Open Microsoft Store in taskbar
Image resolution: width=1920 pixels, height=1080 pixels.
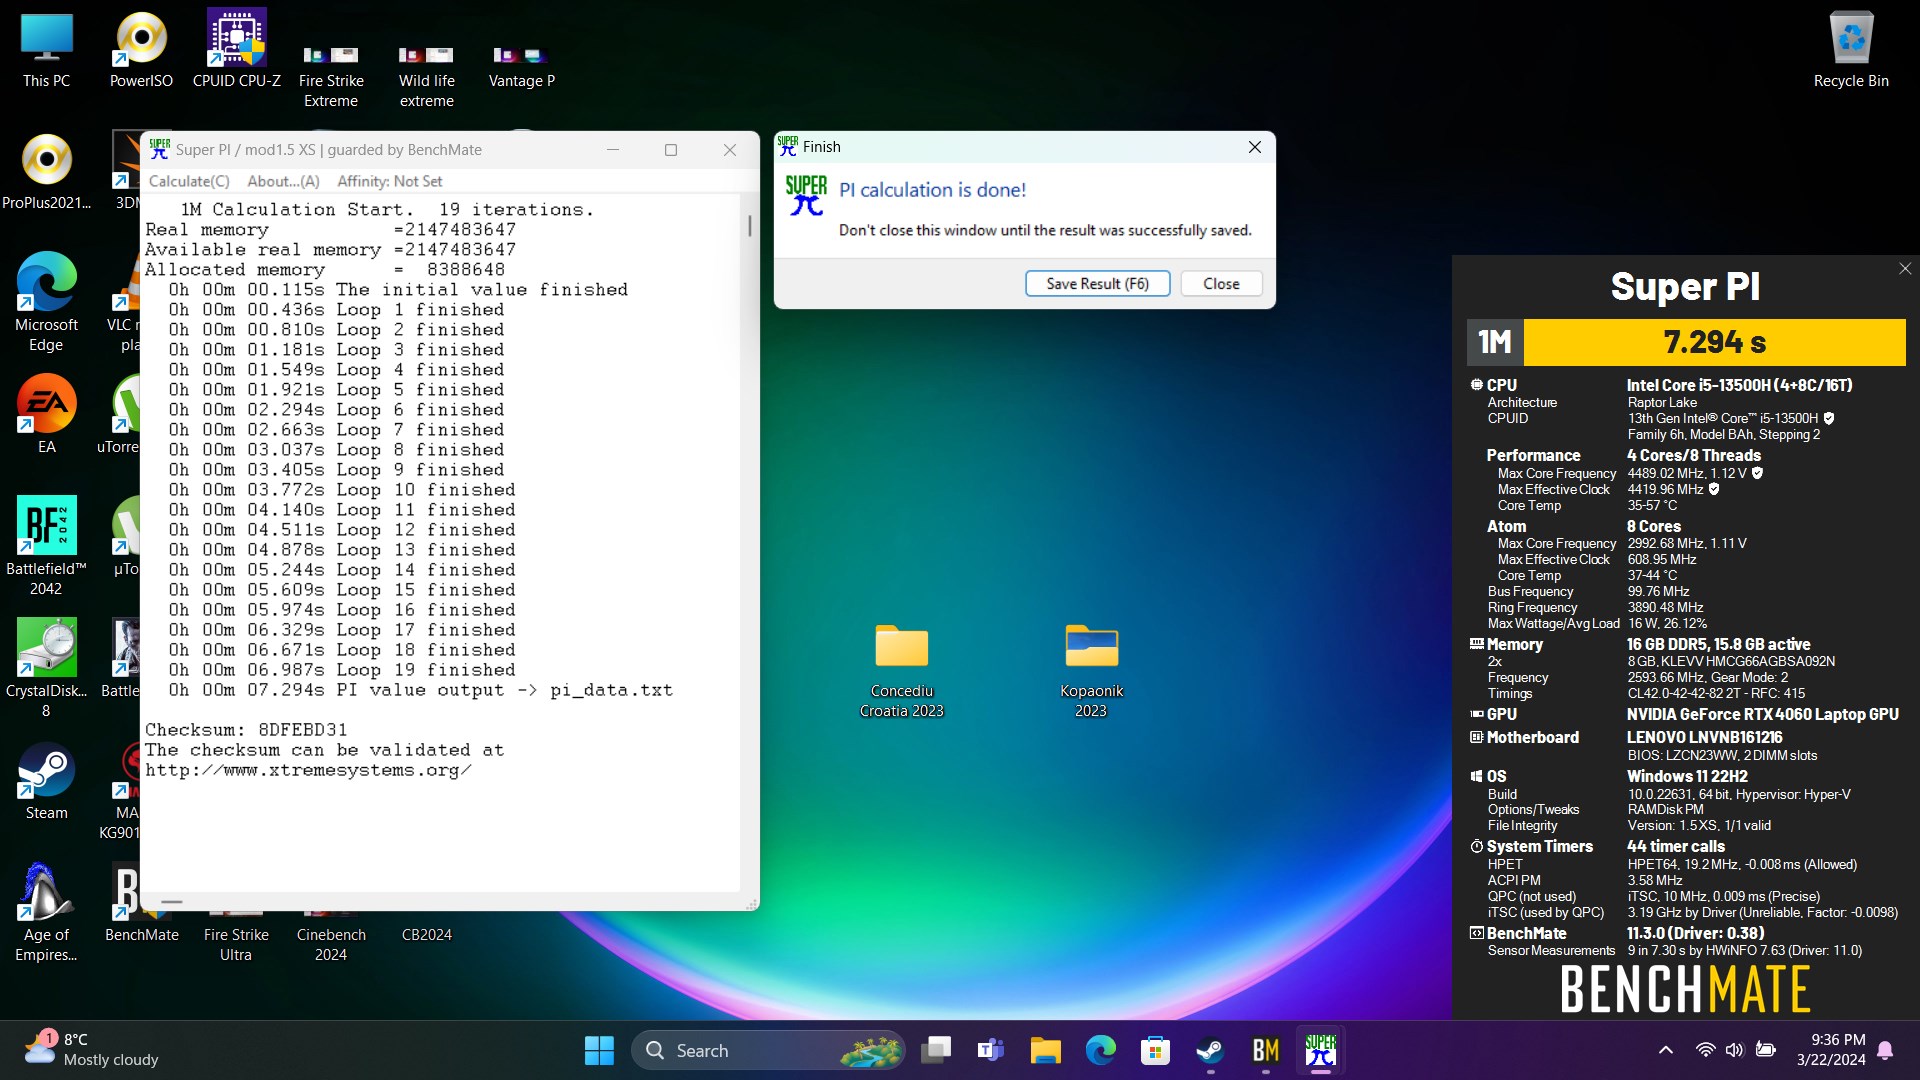tap(1155, 1050)
